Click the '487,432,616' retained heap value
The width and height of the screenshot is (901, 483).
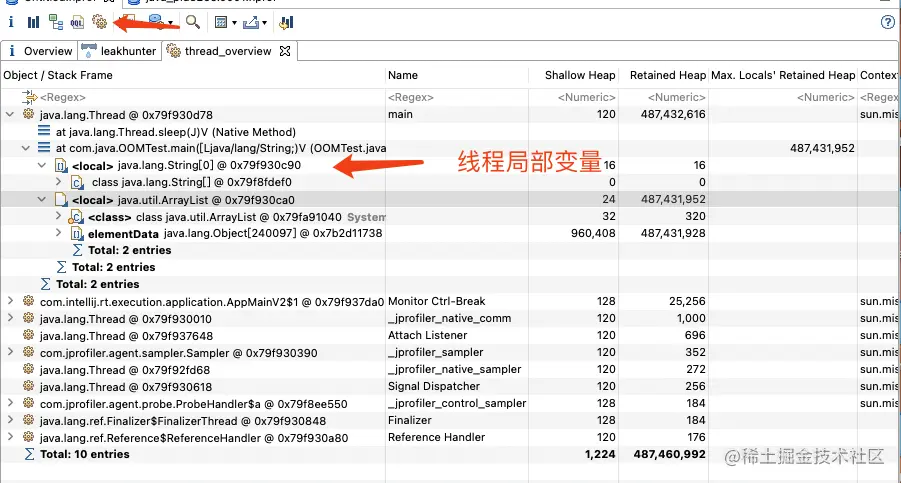pos(673,114)
